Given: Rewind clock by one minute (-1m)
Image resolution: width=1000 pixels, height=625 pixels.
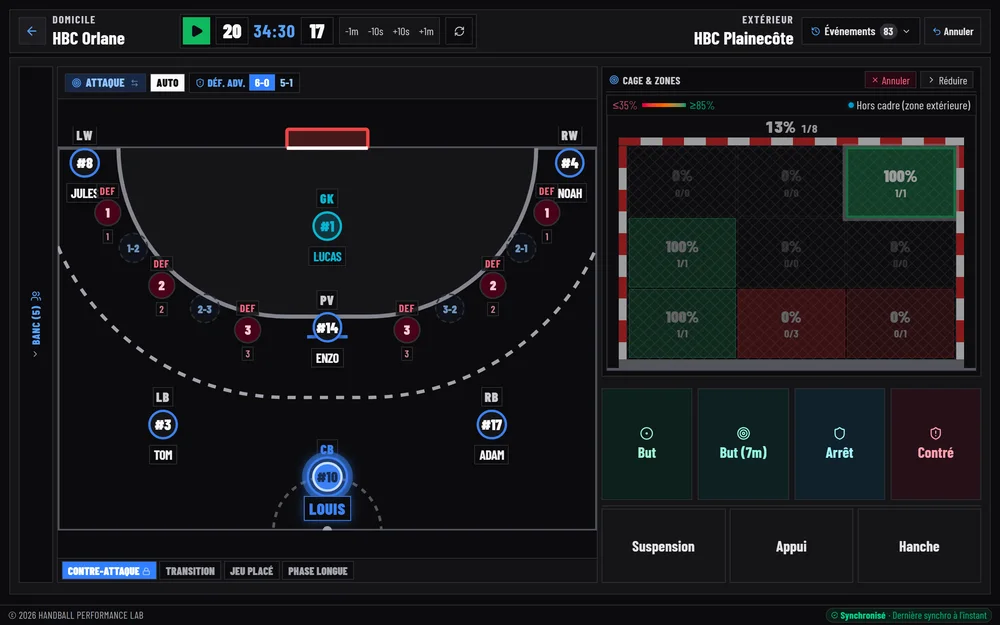Looking at the screenshot, I should [x=351, y=31].
